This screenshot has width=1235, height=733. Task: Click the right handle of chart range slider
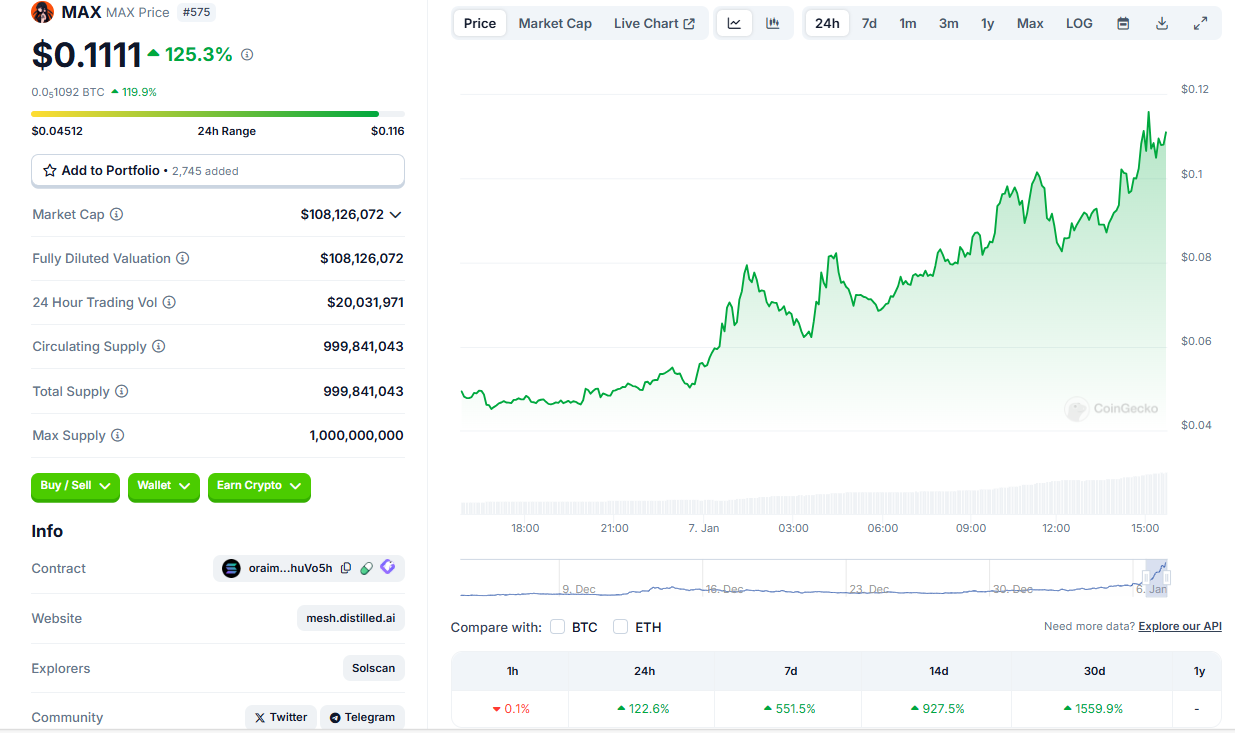[x=1167, y=578]
